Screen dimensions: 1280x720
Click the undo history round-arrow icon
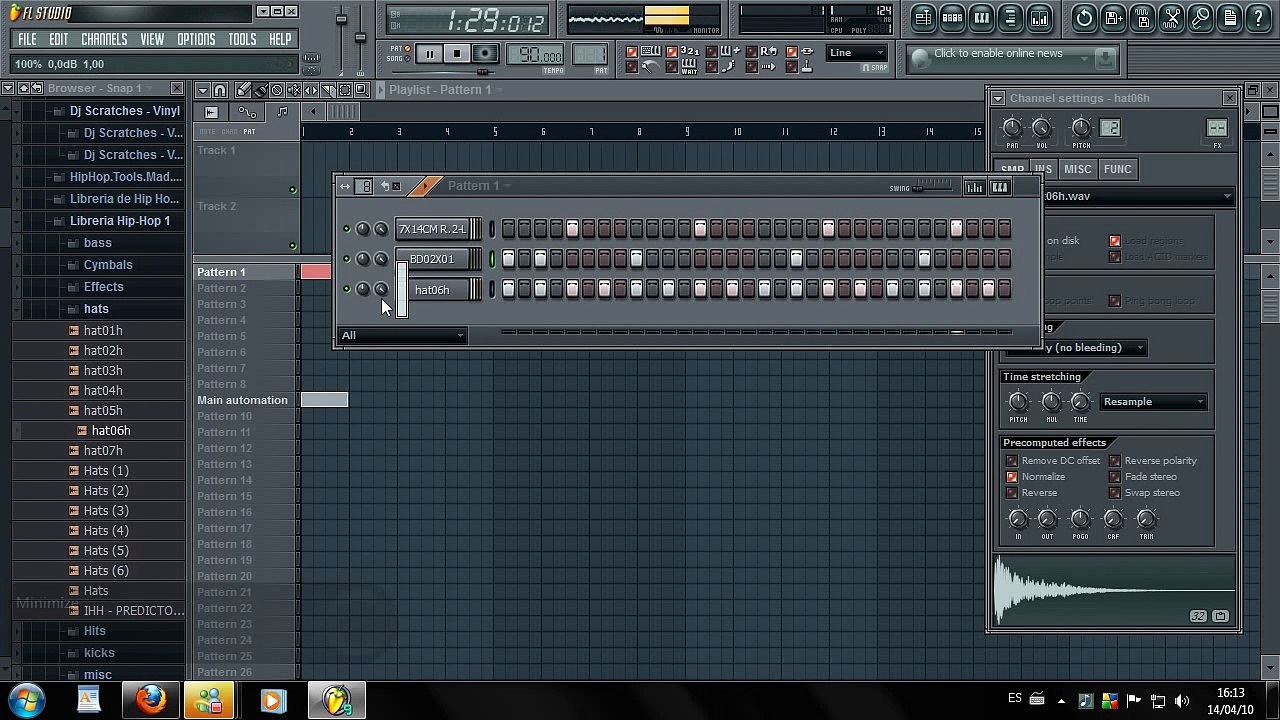pyautogui.click(x=1084, y=17)
